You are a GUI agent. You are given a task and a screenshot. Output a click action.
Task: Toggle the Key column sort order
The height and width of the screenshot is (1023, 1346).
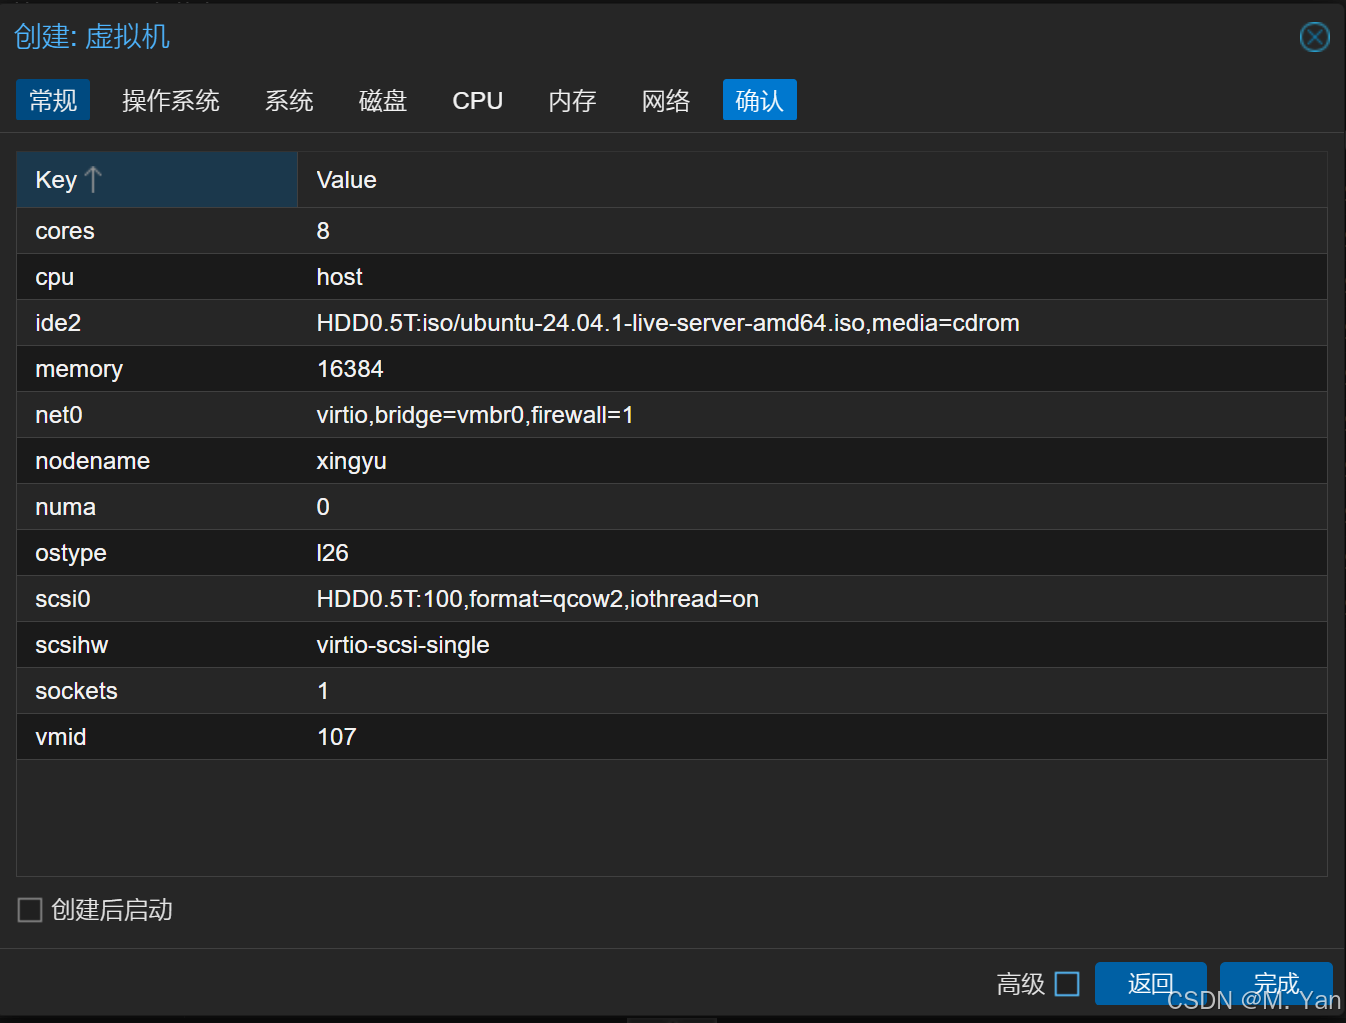tap(68, 179)
